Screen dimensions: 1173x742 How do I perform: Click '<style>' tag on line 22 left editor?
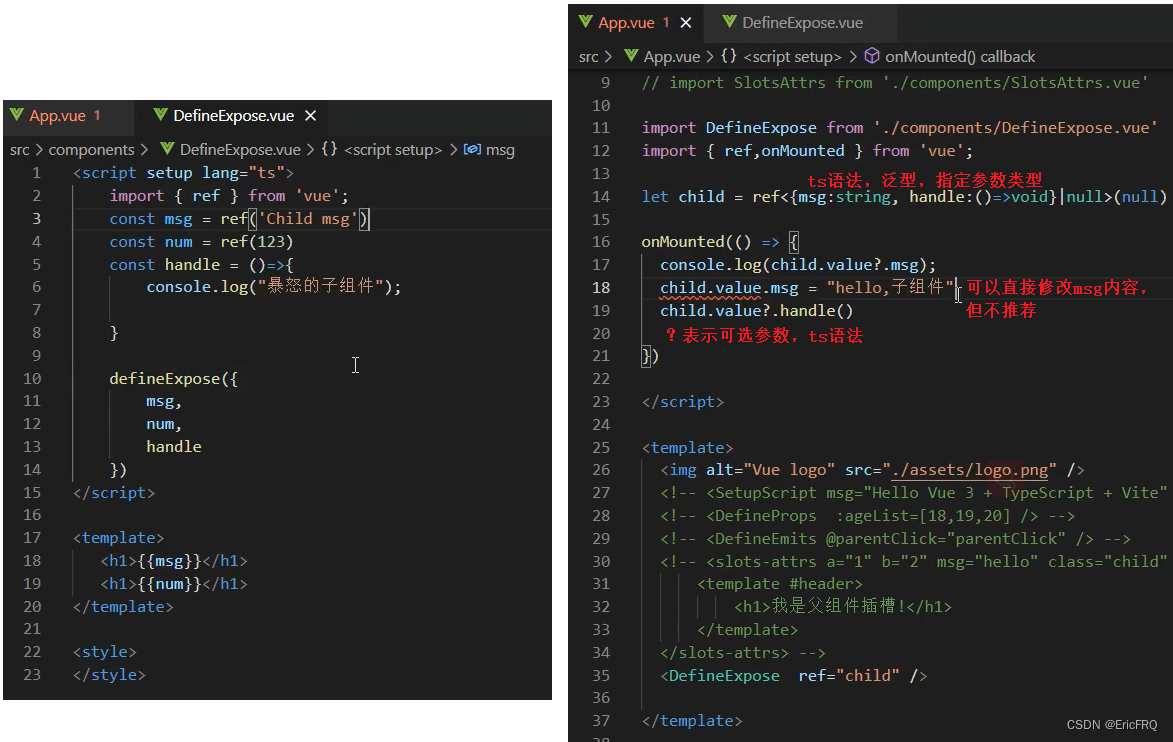105,652
